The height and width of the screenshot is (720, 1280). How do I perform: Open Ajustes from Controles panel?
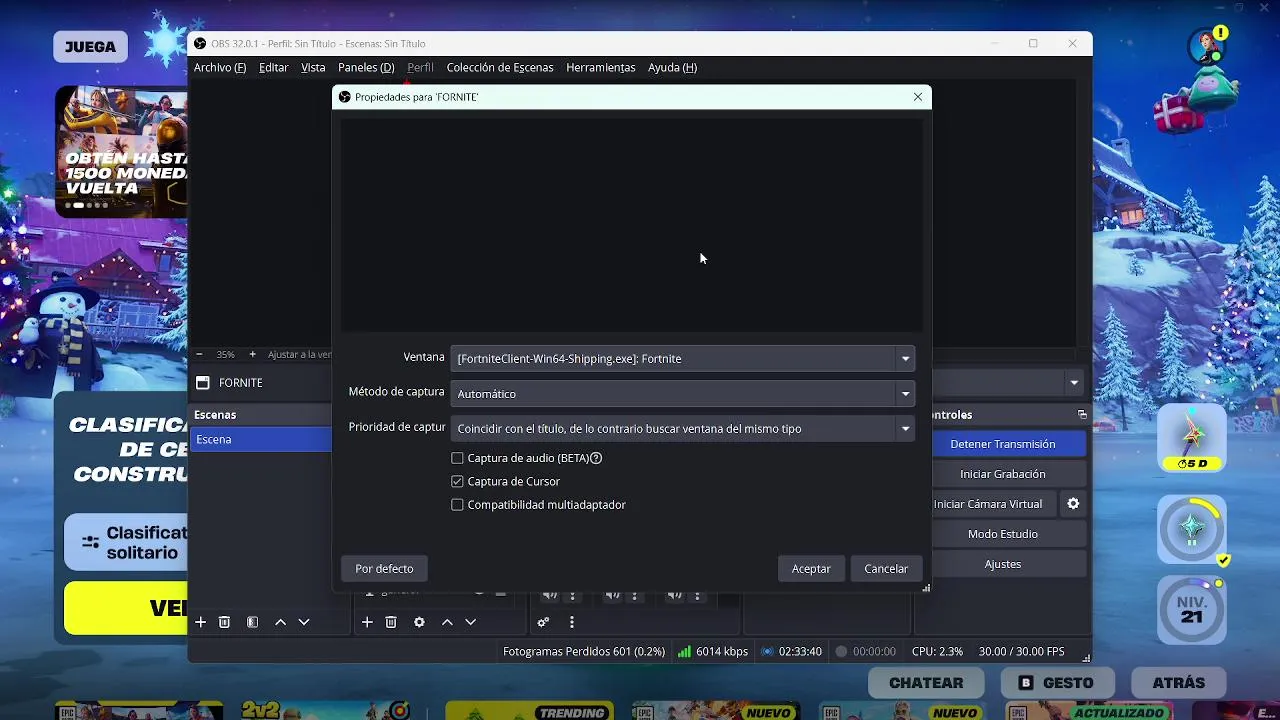click(x=1002, y=564)
